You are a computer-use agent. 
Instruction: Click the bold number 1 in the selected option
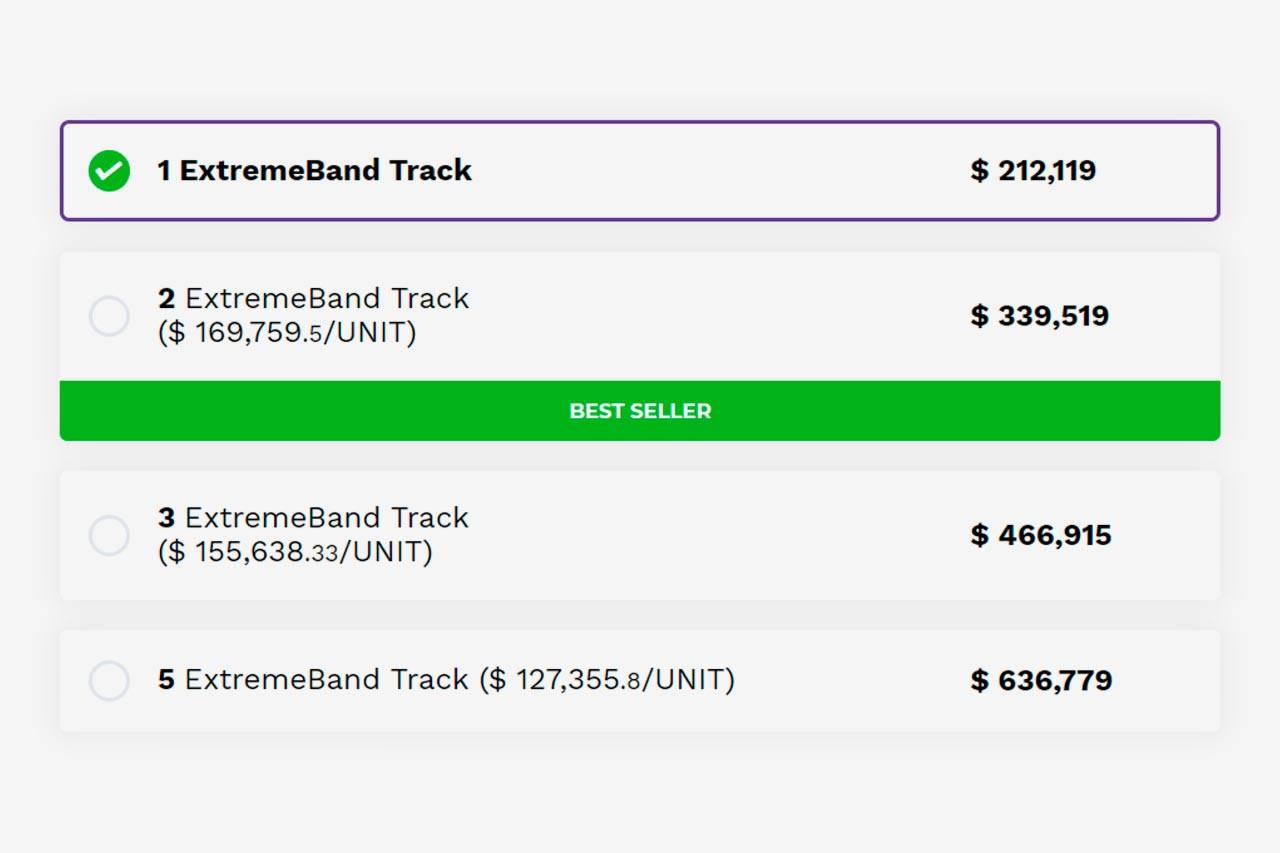tap(164, 171)
